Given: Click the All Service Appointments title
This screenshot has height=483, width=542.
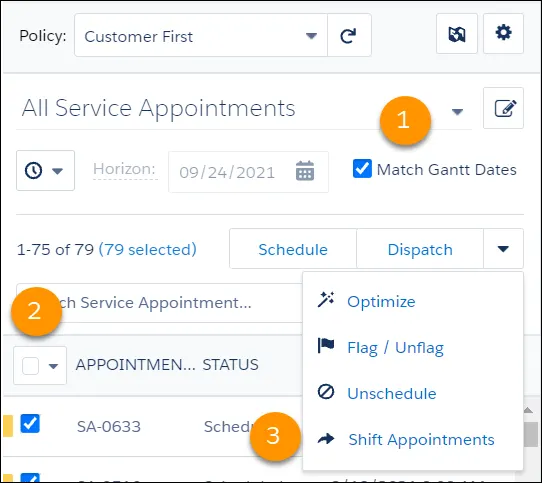Looking at the screenshot, I should (x=158, y=108).
